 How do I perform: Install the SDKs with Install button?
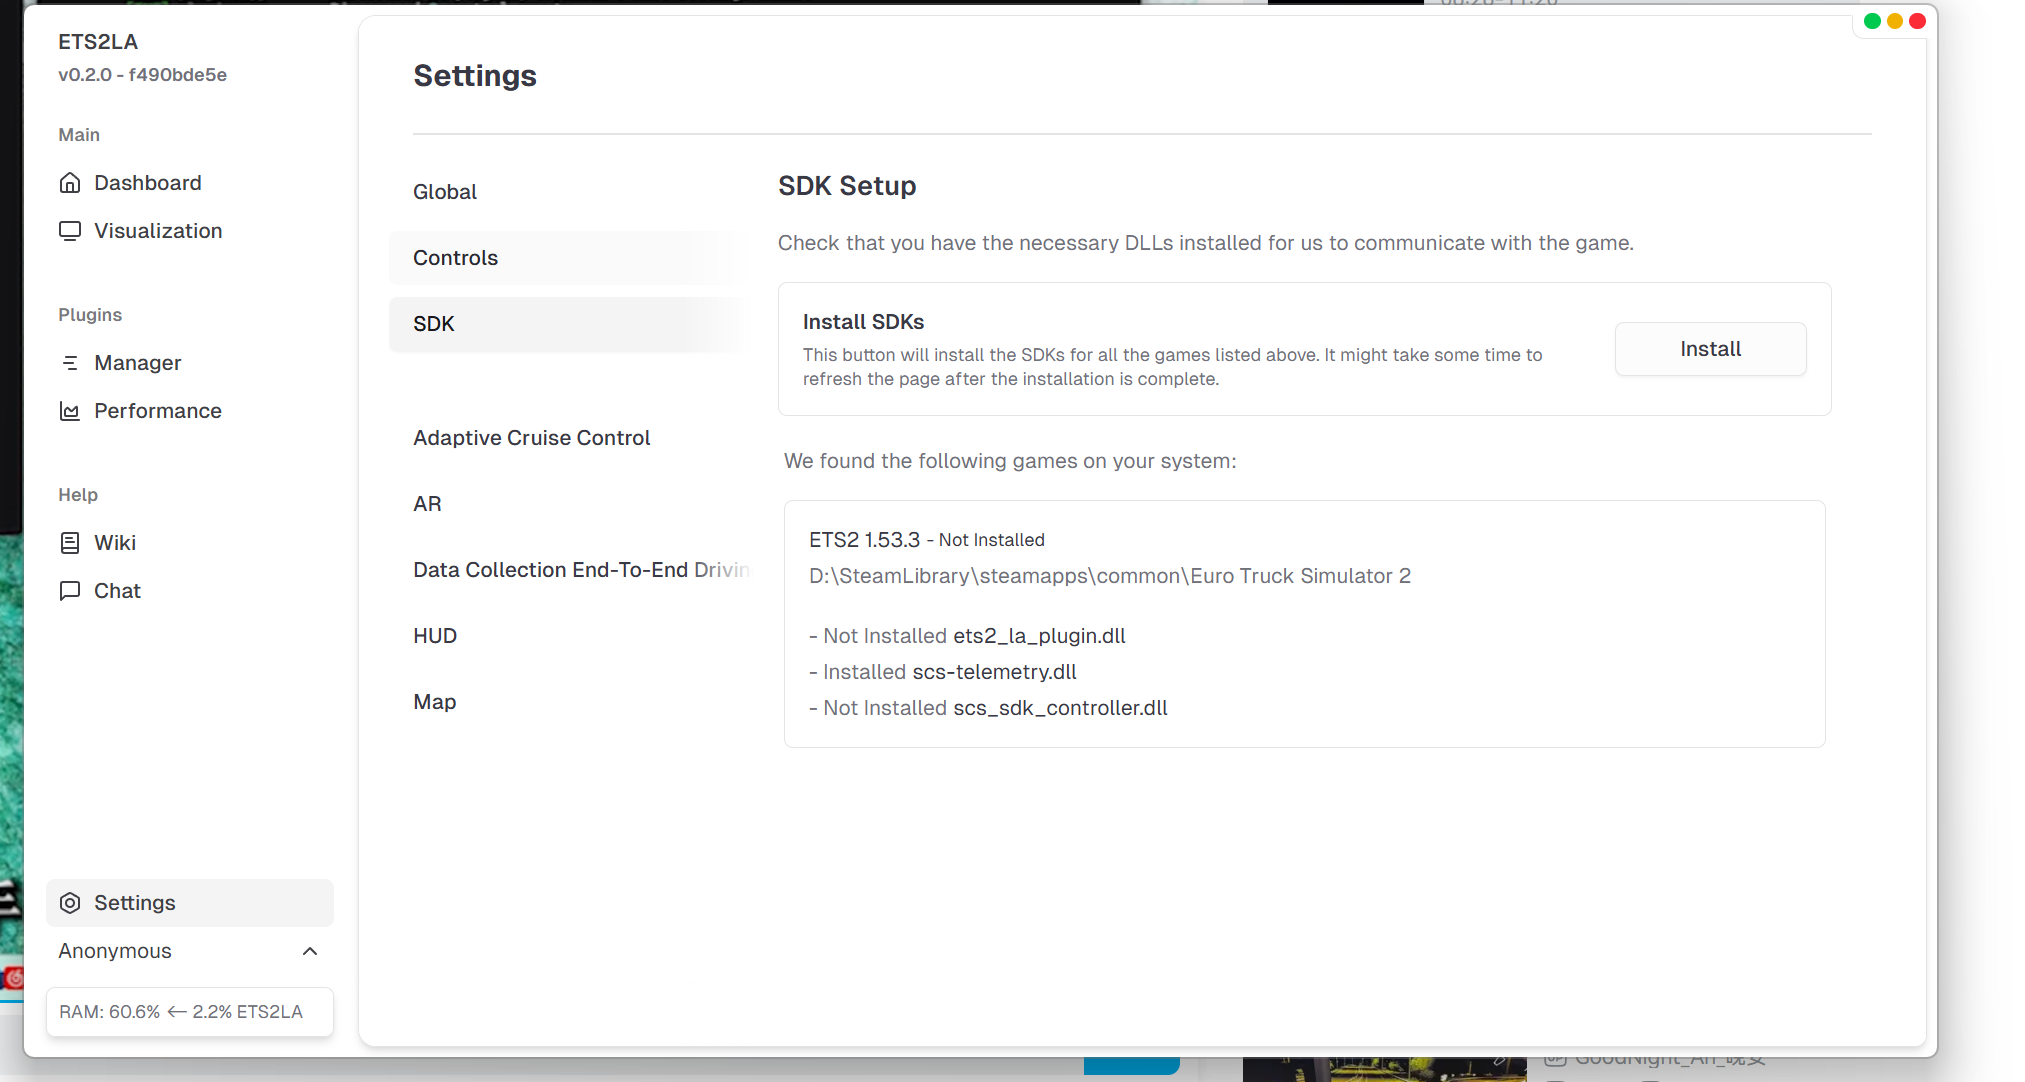pyautogui.click(x=1710, y=349)
